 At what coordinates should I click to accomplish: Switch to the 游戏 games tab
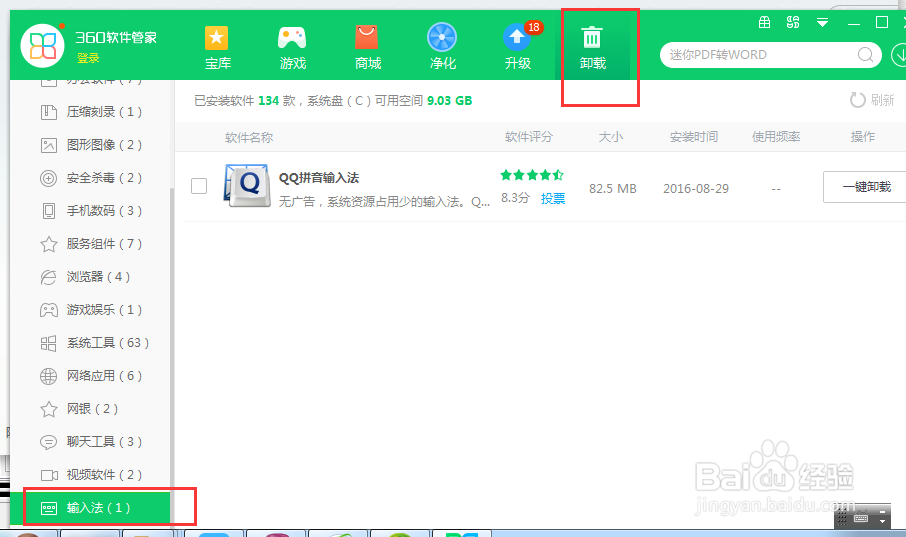(x=292, y=47)
